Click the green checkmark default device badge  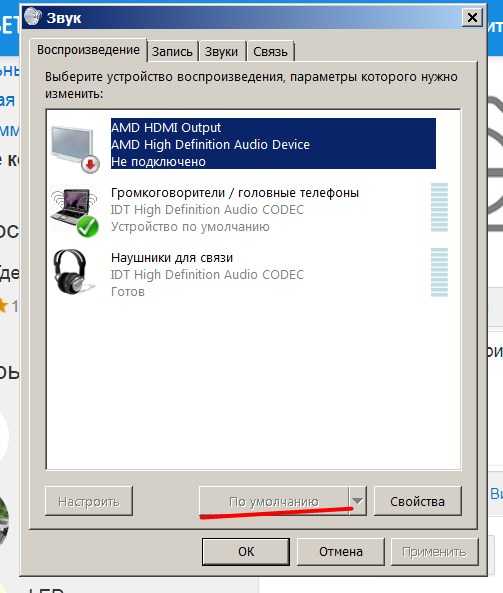(x=87, y=227)
